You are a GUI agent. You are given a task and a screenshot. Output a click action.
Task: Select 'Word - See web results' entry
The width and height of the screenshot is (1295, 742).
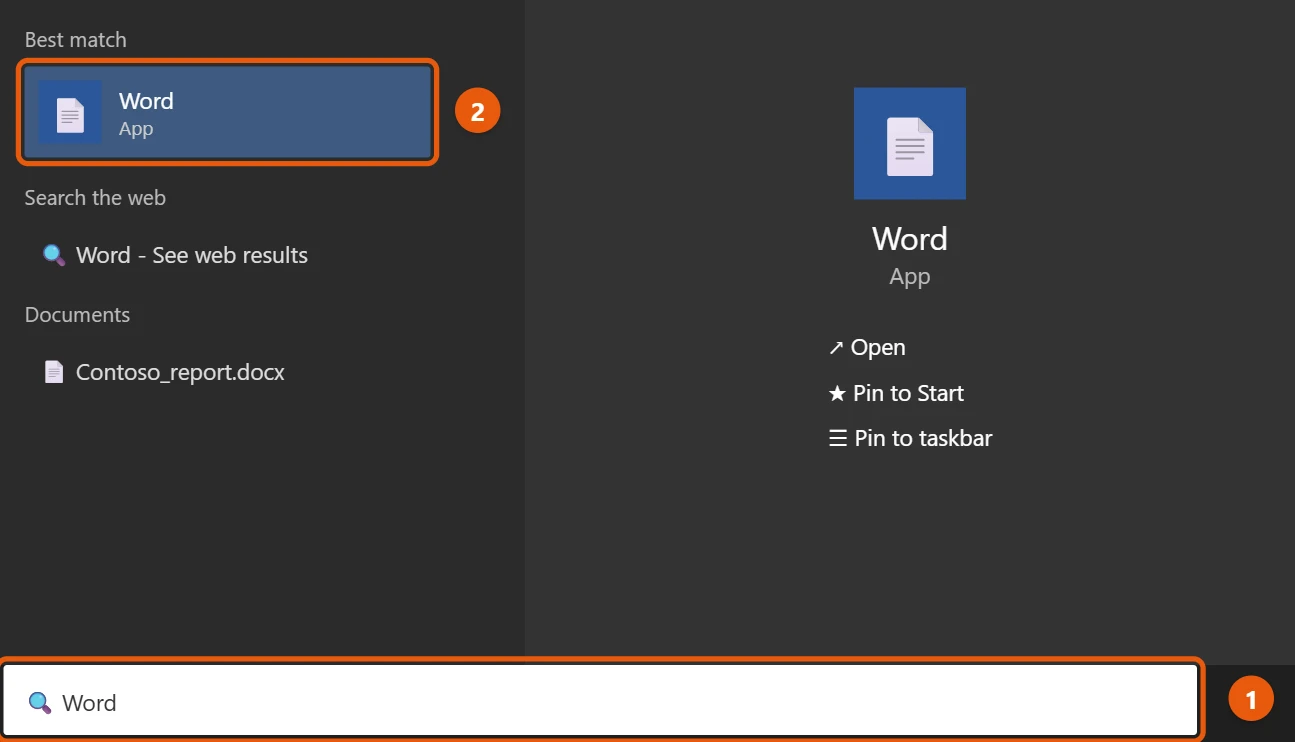point(192,255)
